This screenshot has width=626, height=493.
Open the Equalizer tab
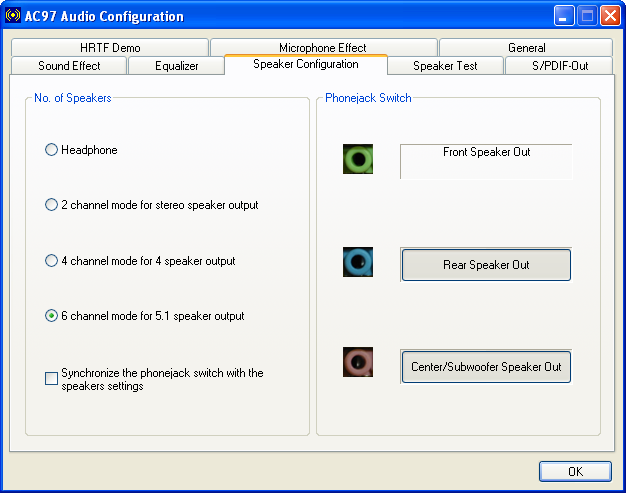pos(176,65)
